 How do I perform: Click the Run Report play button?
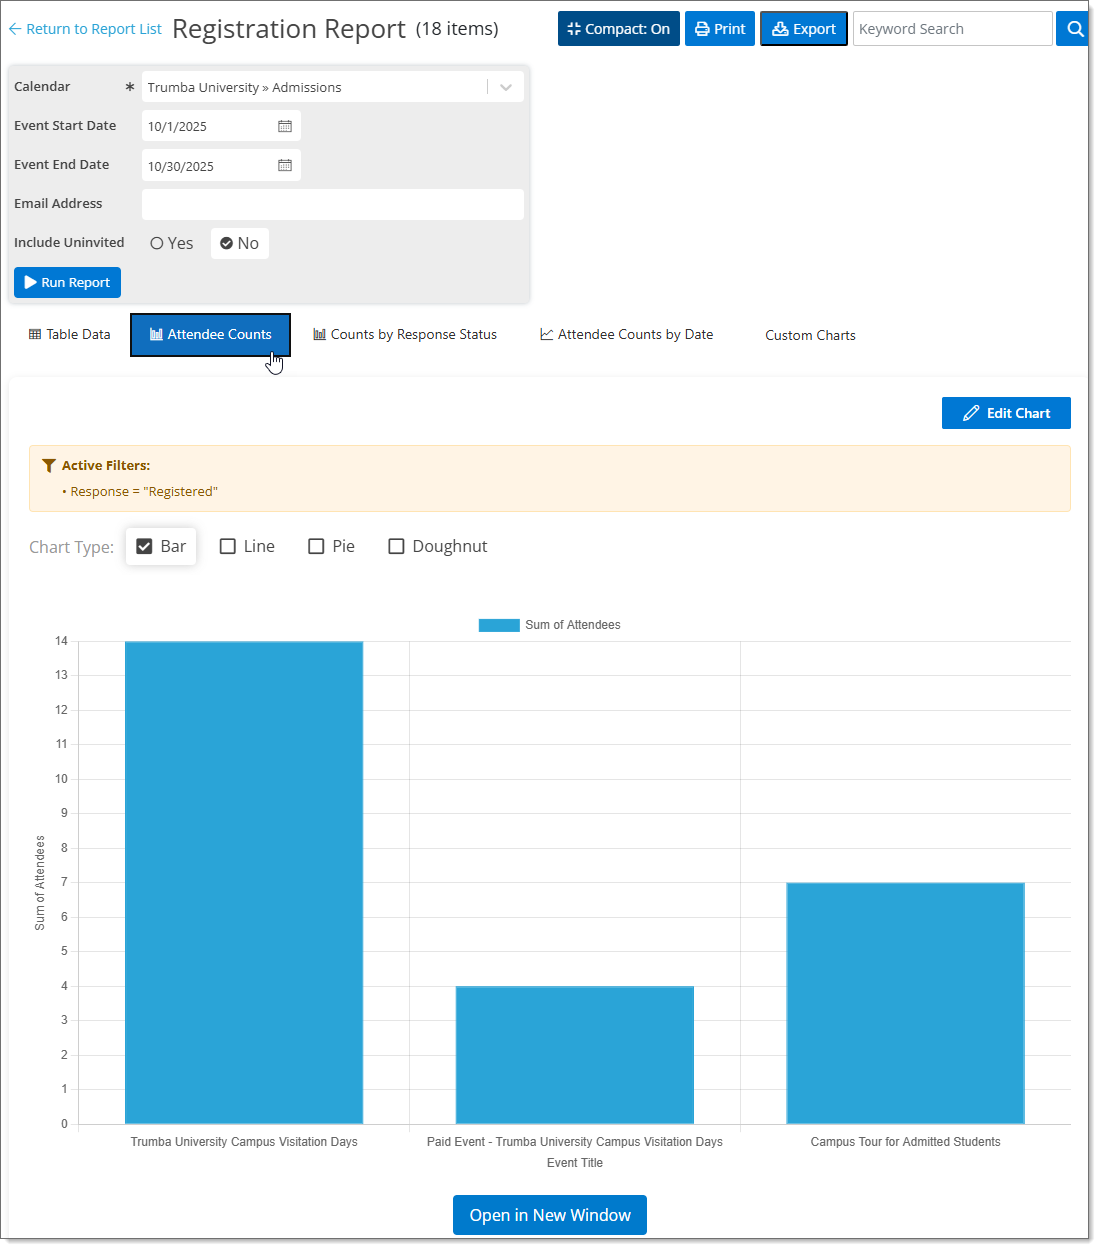point(67,283)
